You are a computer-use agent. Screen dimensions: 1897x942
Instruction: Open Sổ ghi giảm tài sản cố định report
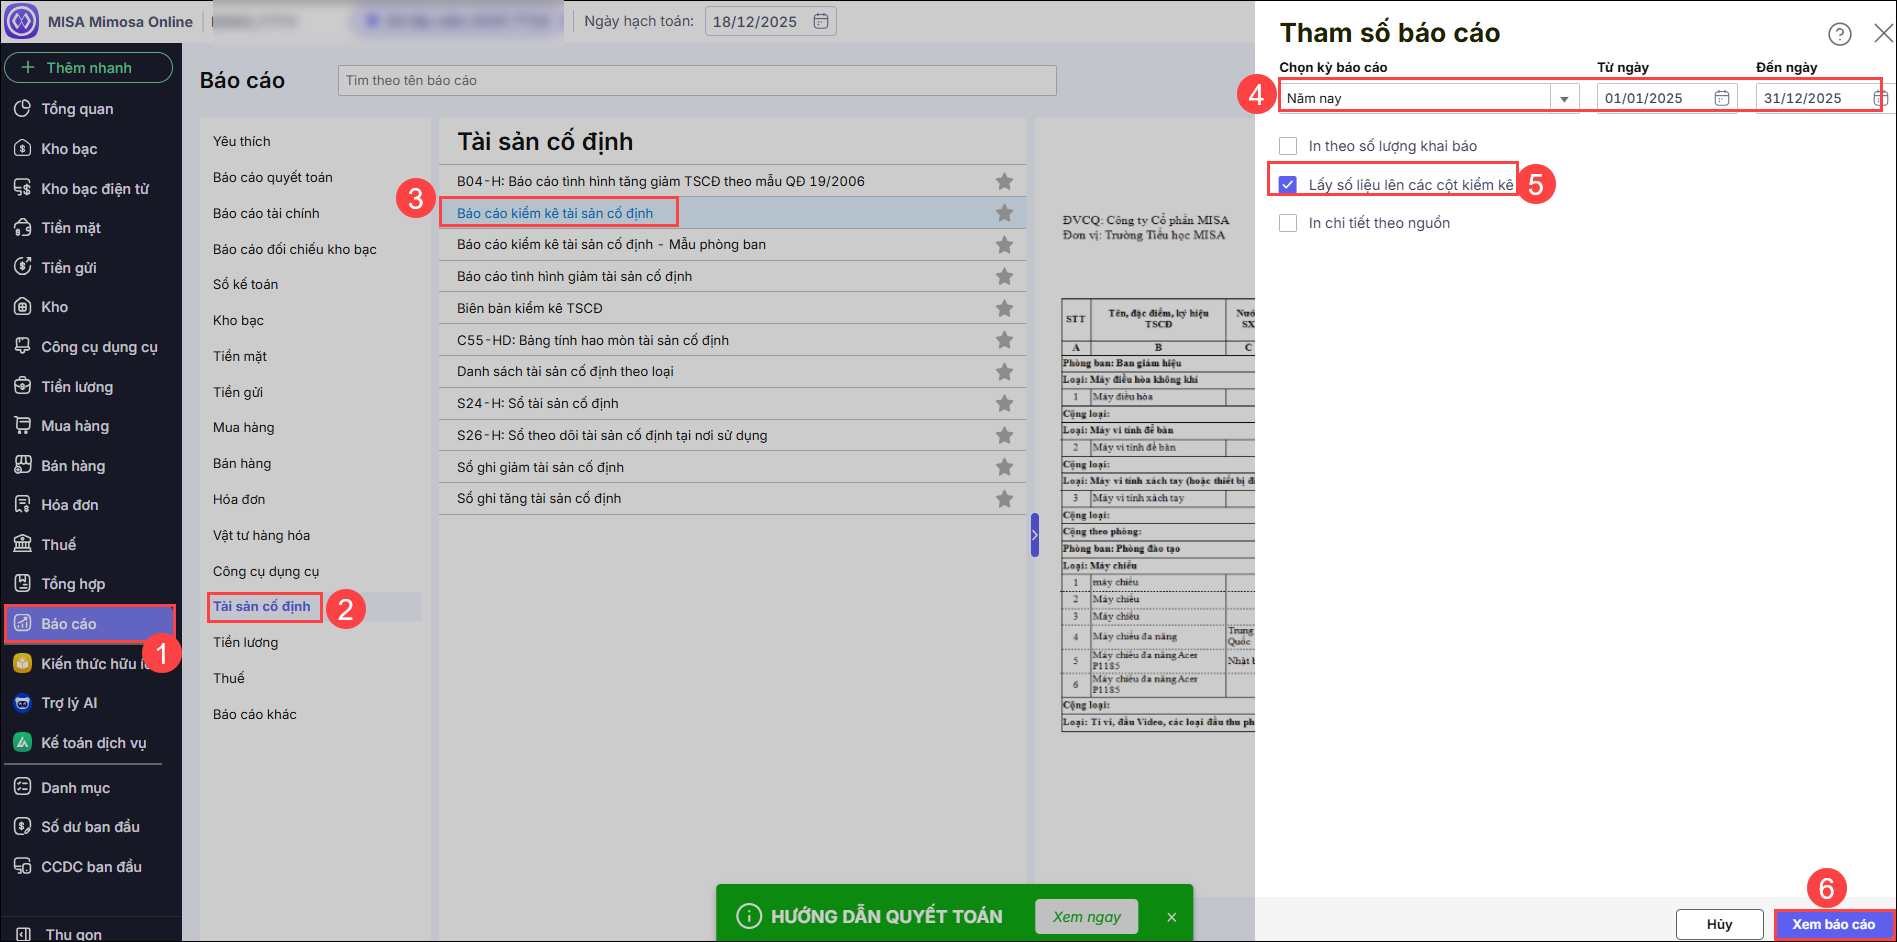540,467
